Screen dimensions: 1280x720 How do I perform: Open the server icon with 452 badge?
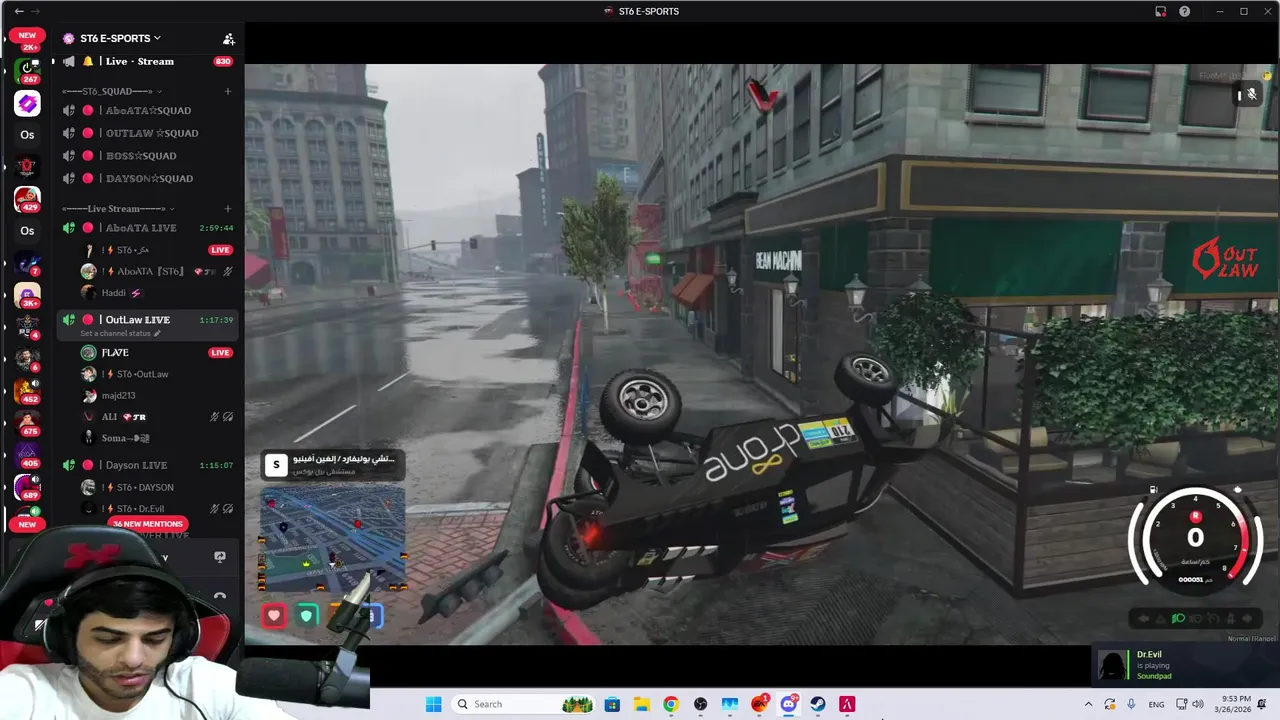click(27, 391)
